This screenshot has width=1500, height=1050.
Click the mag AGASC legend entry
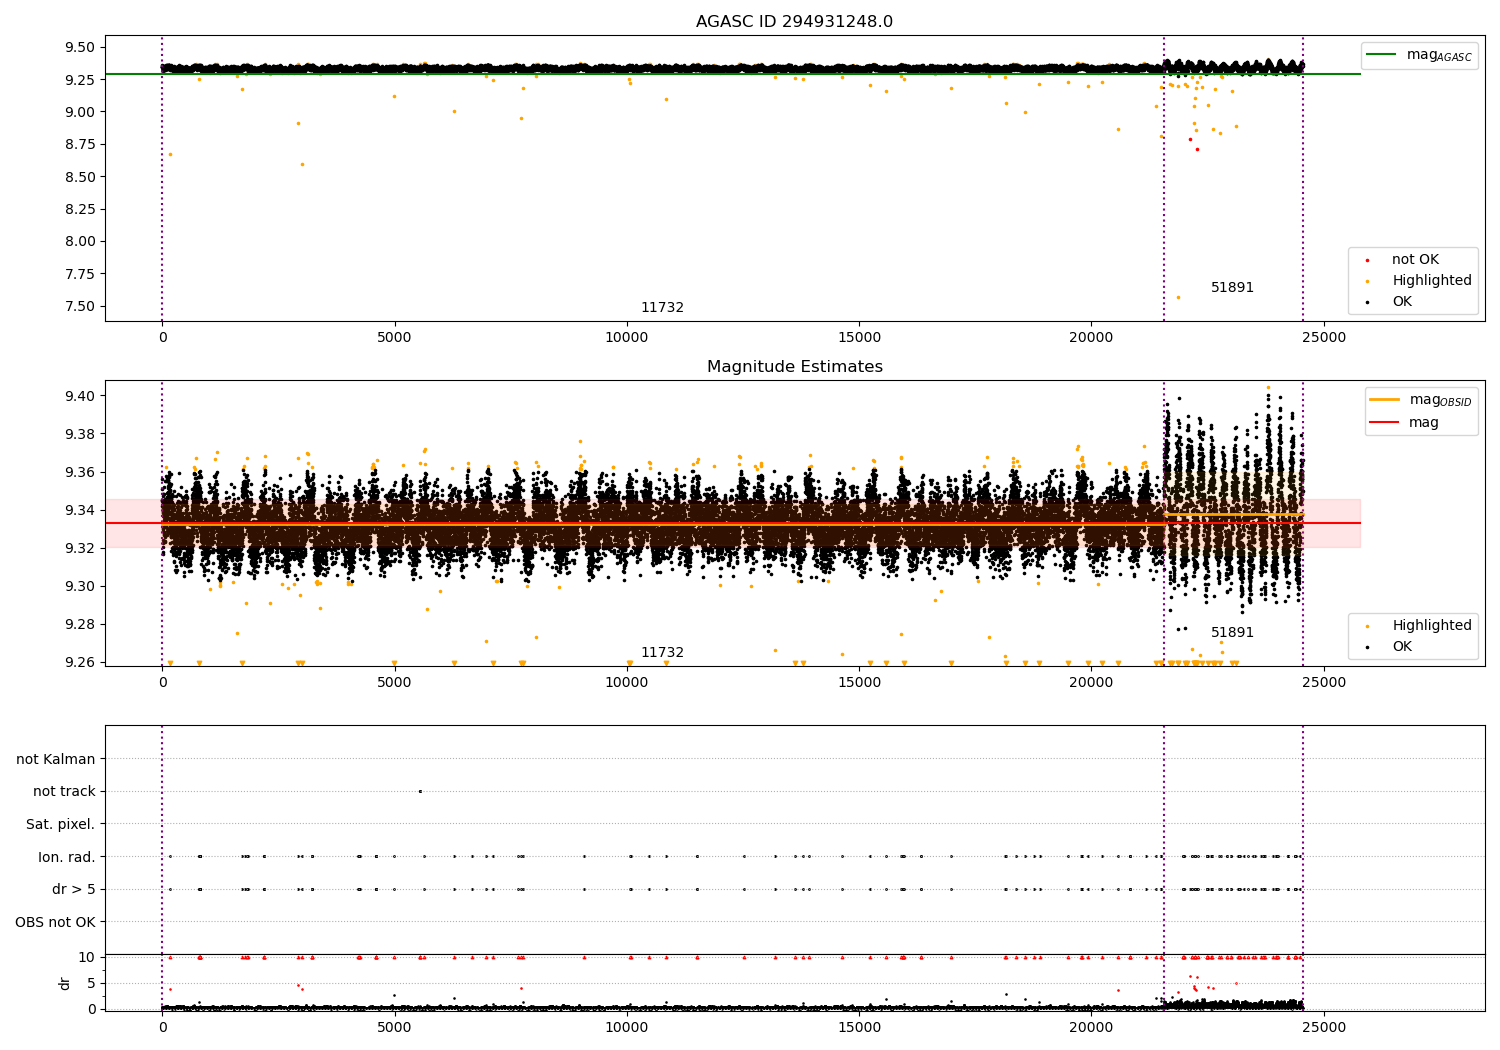[x=1419, y=55]
